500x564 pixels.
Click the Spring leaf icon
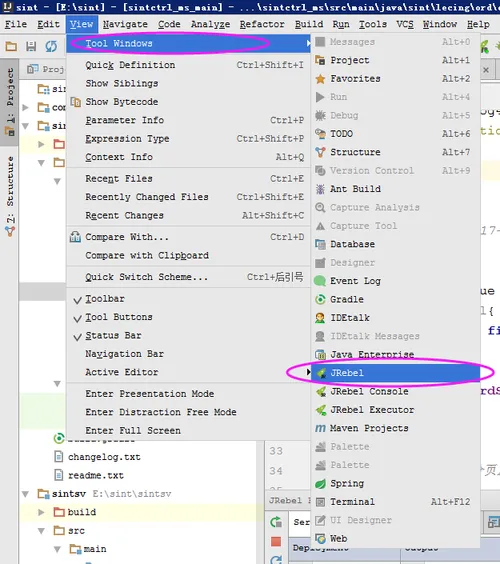pyautogui.click(x=320, y=483)
